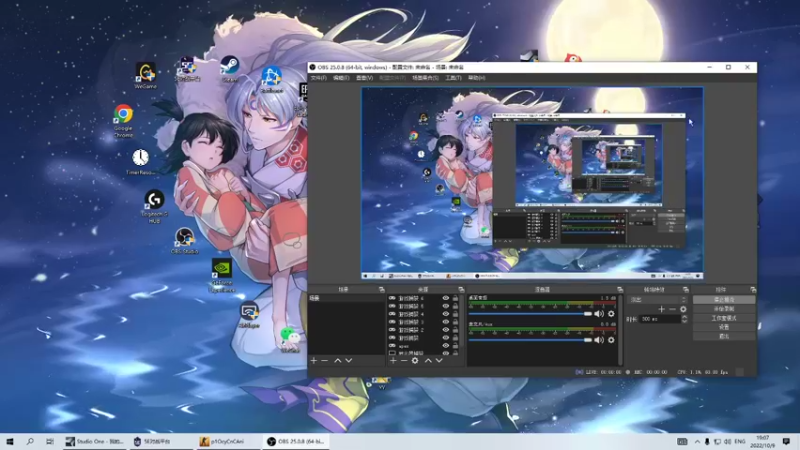Lock the apex source
800x450 pixels.
point(455,346)
